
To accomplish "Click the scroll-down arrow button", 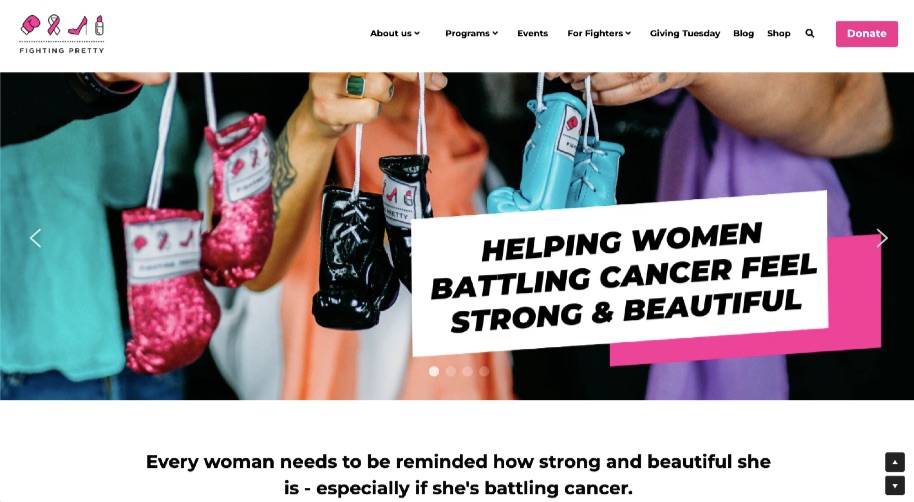I will coord(895,485).
